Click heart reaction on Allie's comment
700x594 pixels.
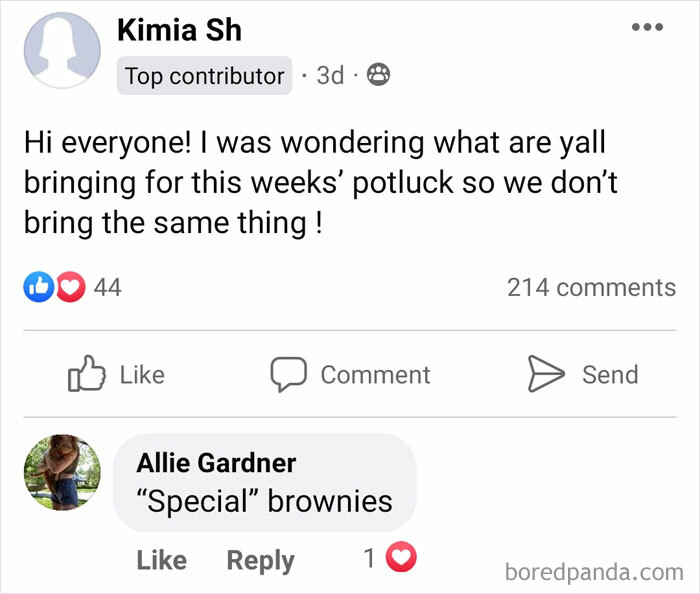pyautogui.click(x=402, y=559)
